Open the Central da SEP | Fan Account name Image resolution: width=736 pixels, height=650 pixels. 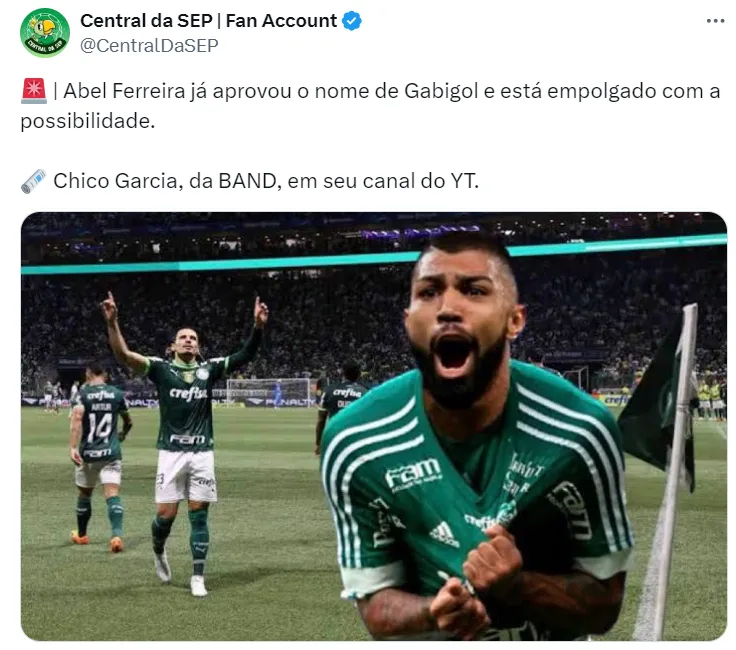coord(208,21)
